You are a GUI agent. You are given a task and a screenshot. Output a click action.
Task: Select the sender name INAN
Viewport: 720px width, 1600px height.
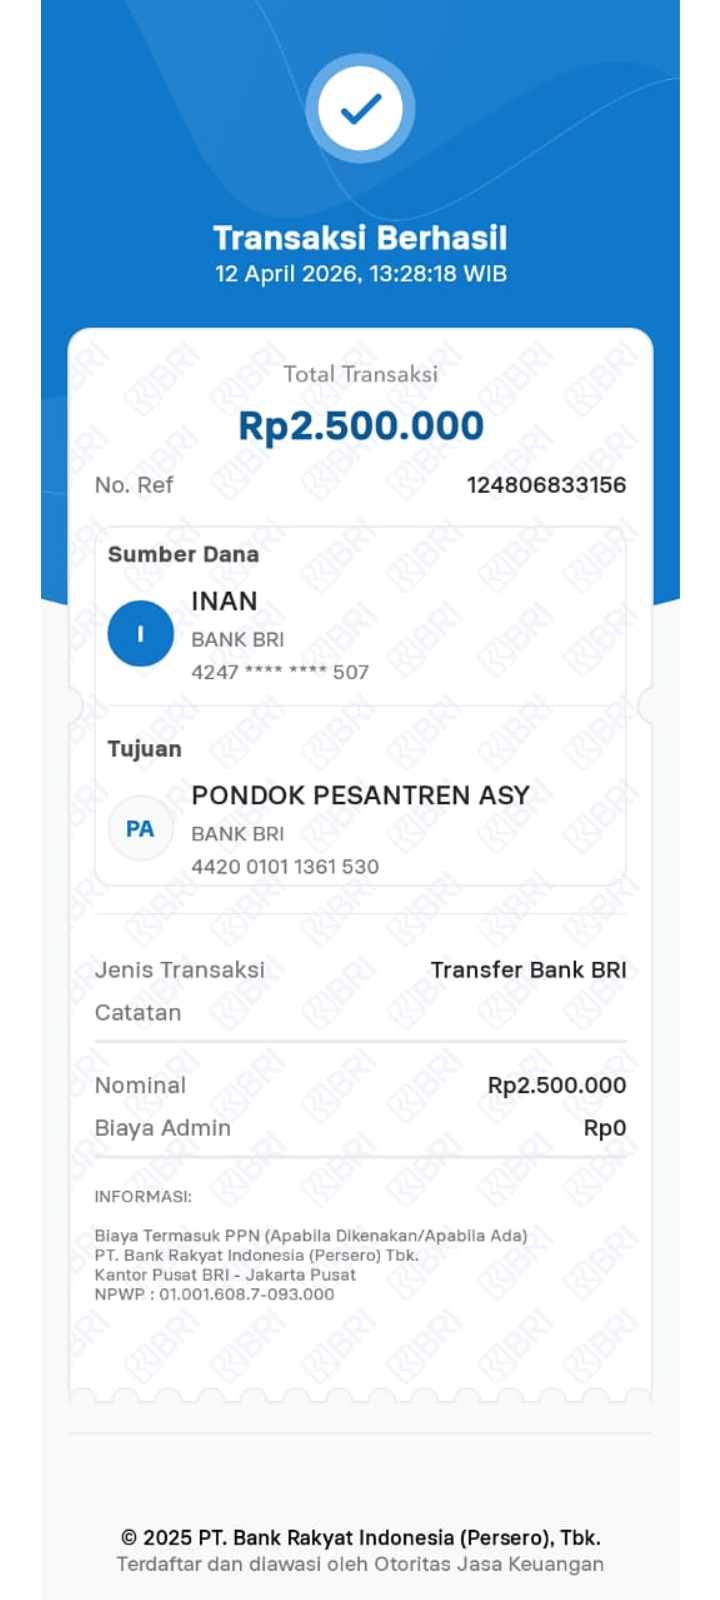coord(224,601)
